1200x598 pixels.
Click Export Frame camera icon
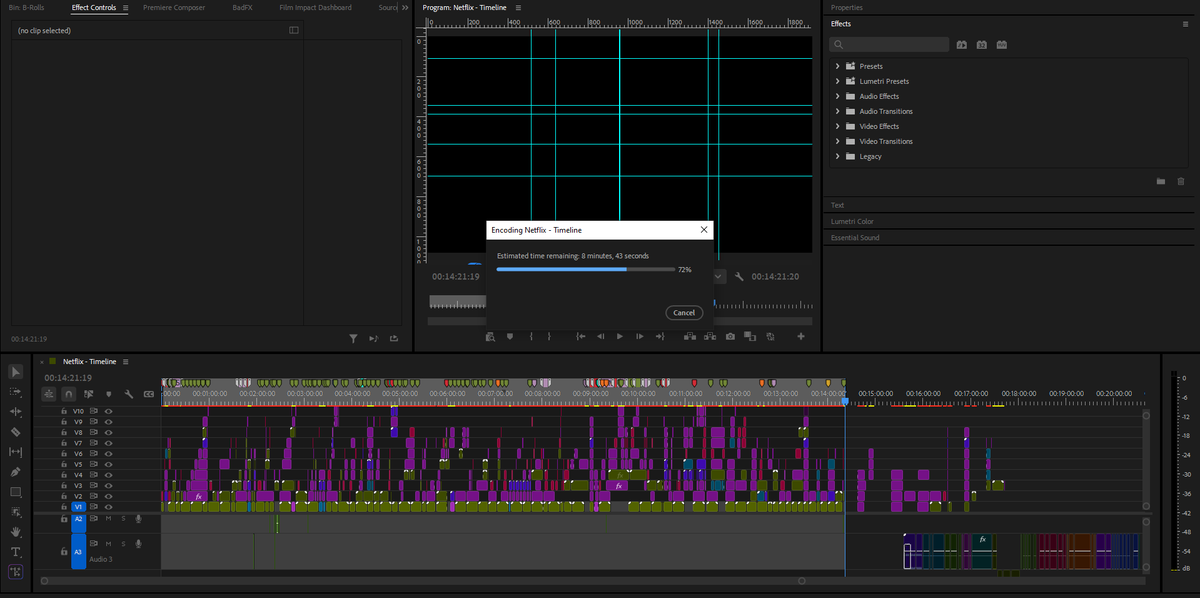tap(731, 337)
